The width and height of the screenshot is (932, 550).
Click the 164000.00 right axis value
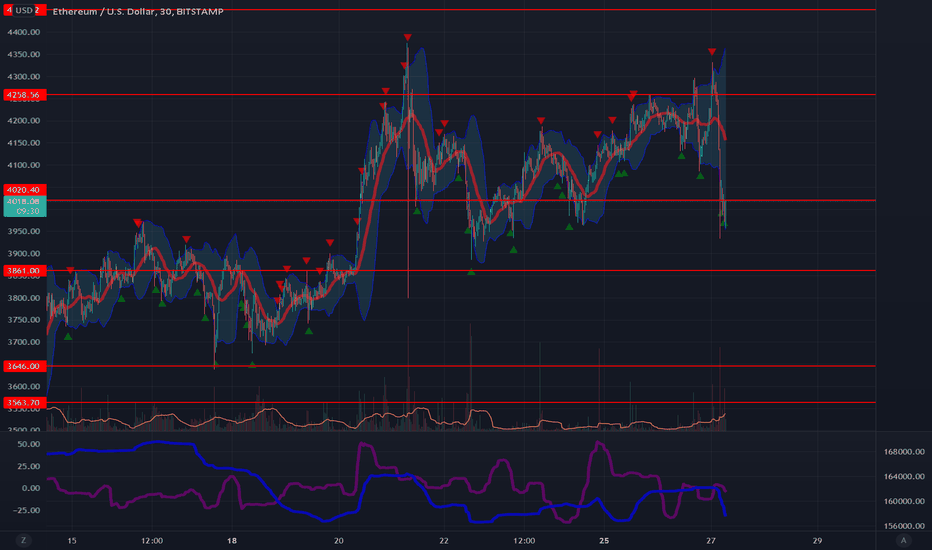(x=904, y=476)
